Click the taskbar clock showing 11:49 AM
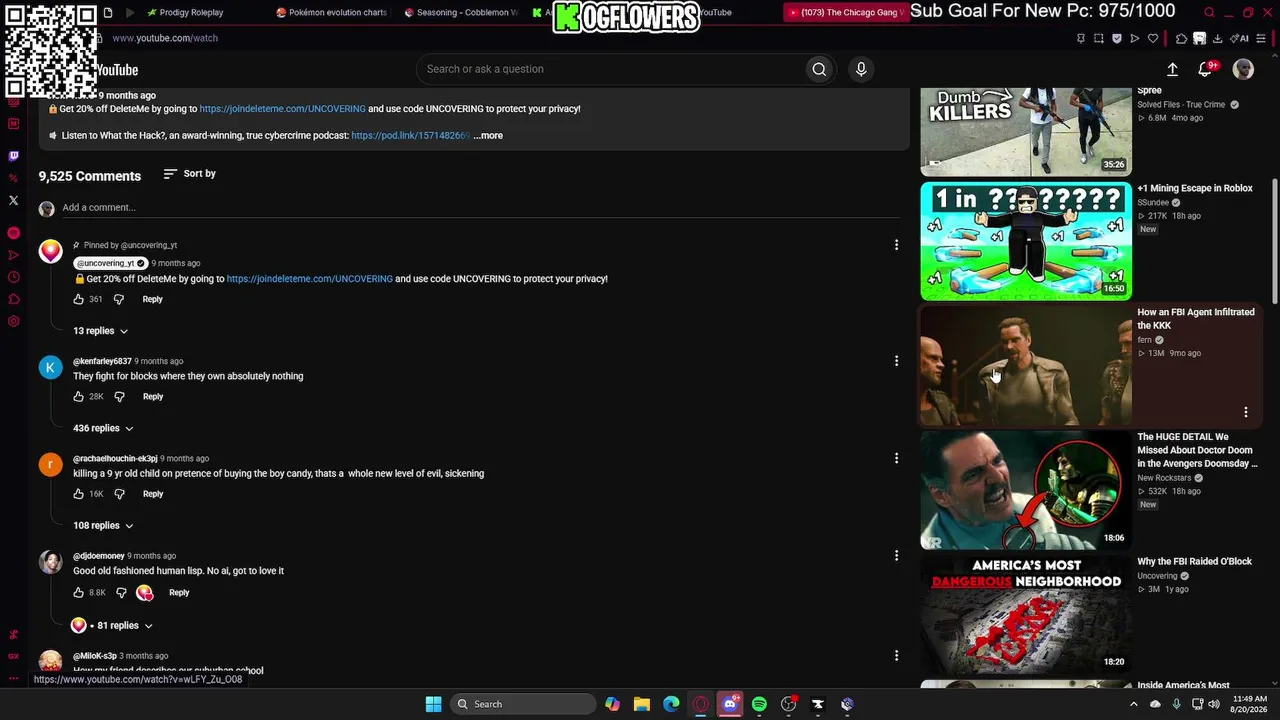The width and height of the screenshot is (1280, 720). 1250,704
